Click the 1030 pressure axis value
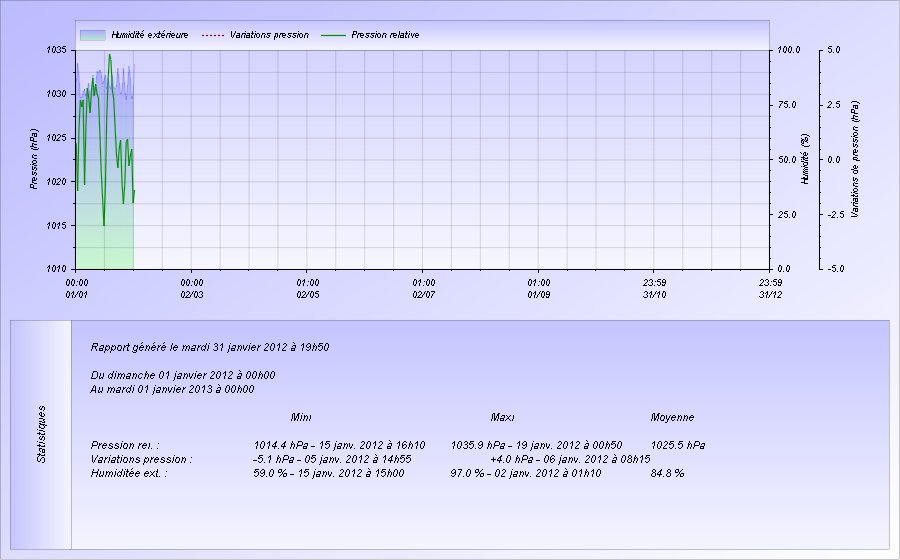 pos(56,94)
